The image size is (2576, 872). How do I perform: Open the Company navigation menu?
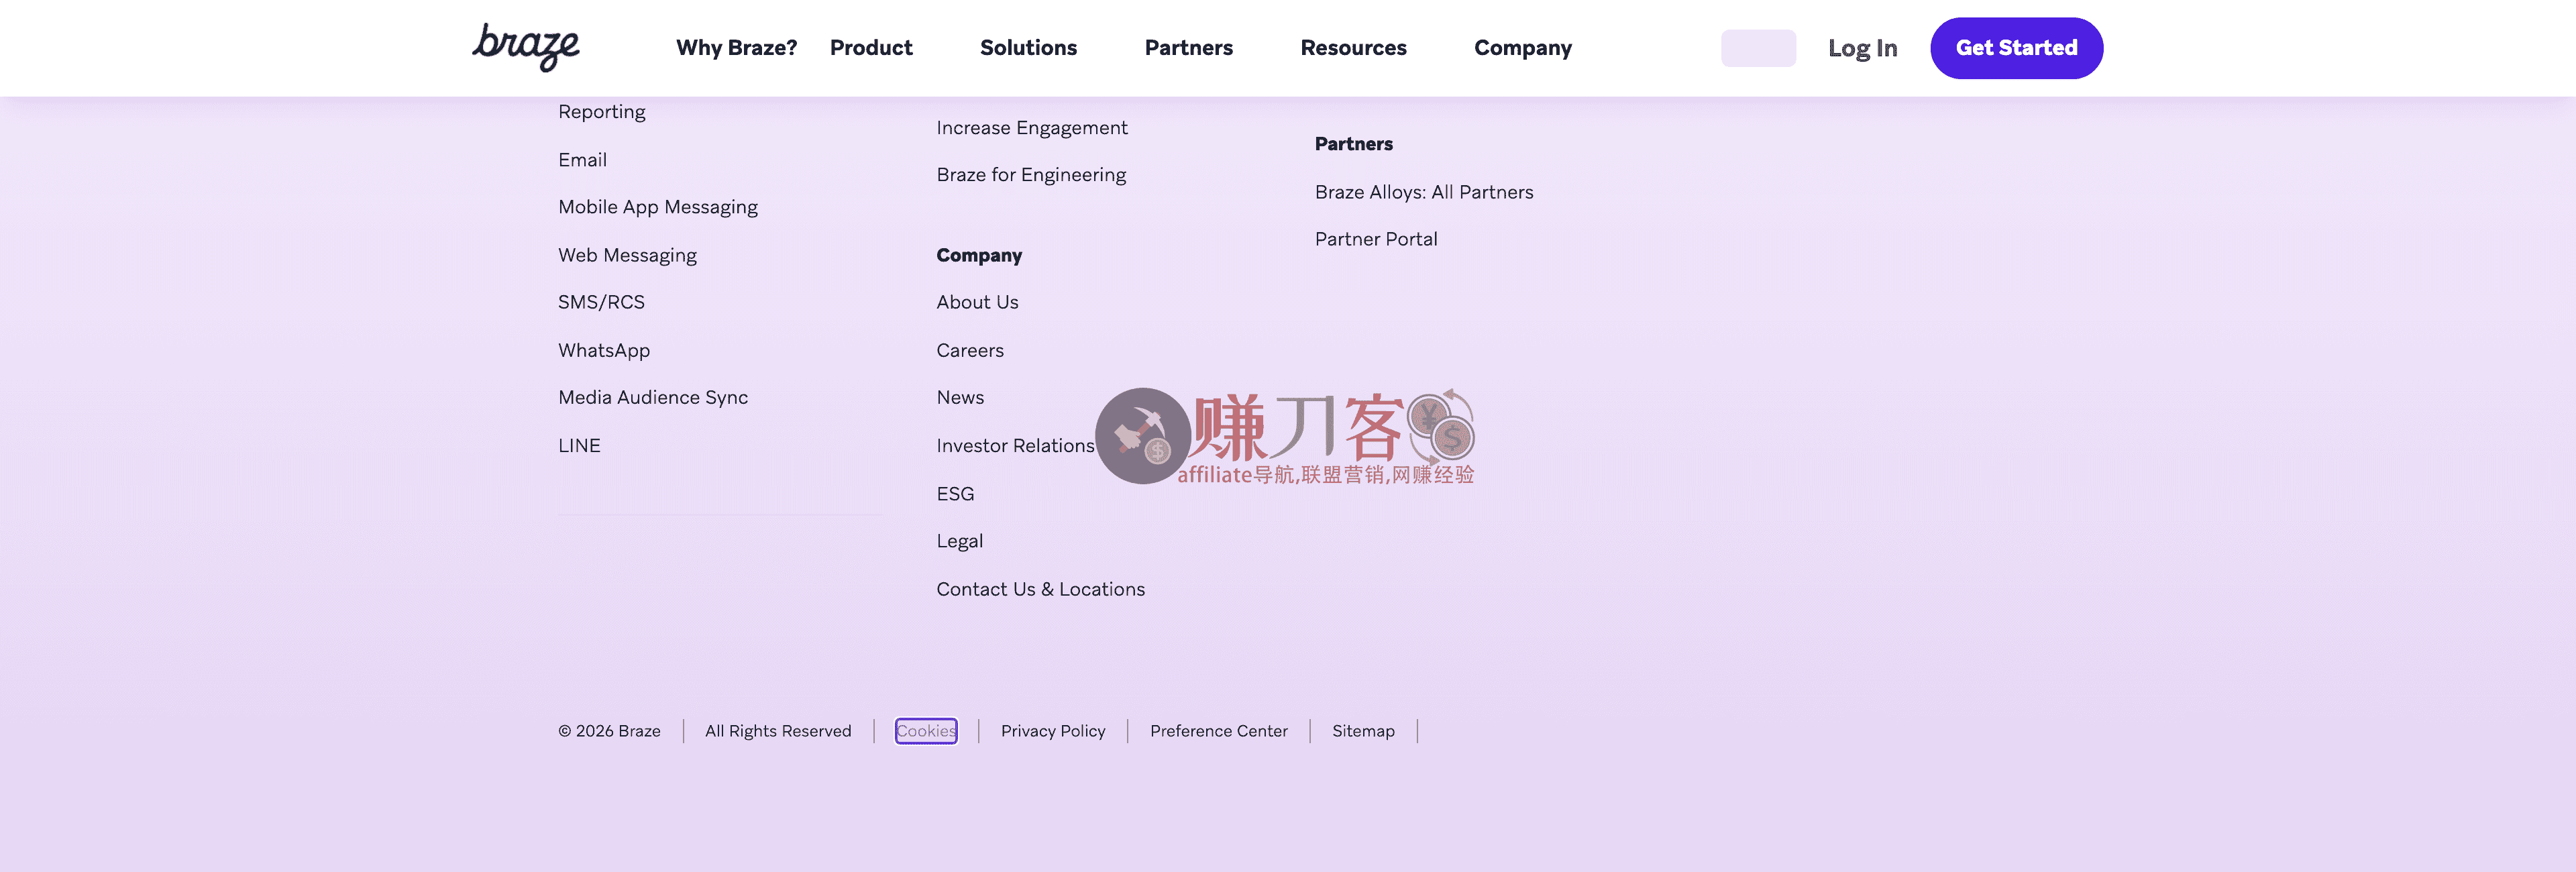pyautogui.click(x=1522, y=48)
